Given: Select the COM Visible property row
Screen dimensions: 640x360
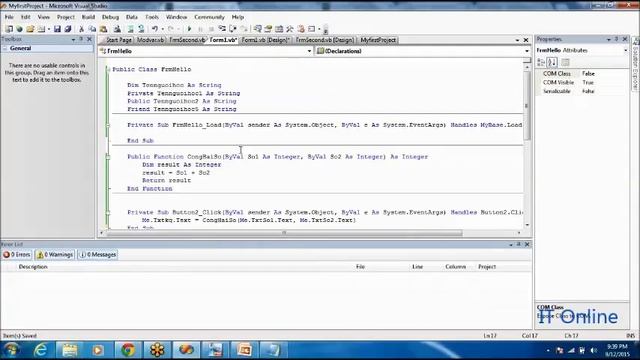Looking at the screenshot, I should pos(582,82).
